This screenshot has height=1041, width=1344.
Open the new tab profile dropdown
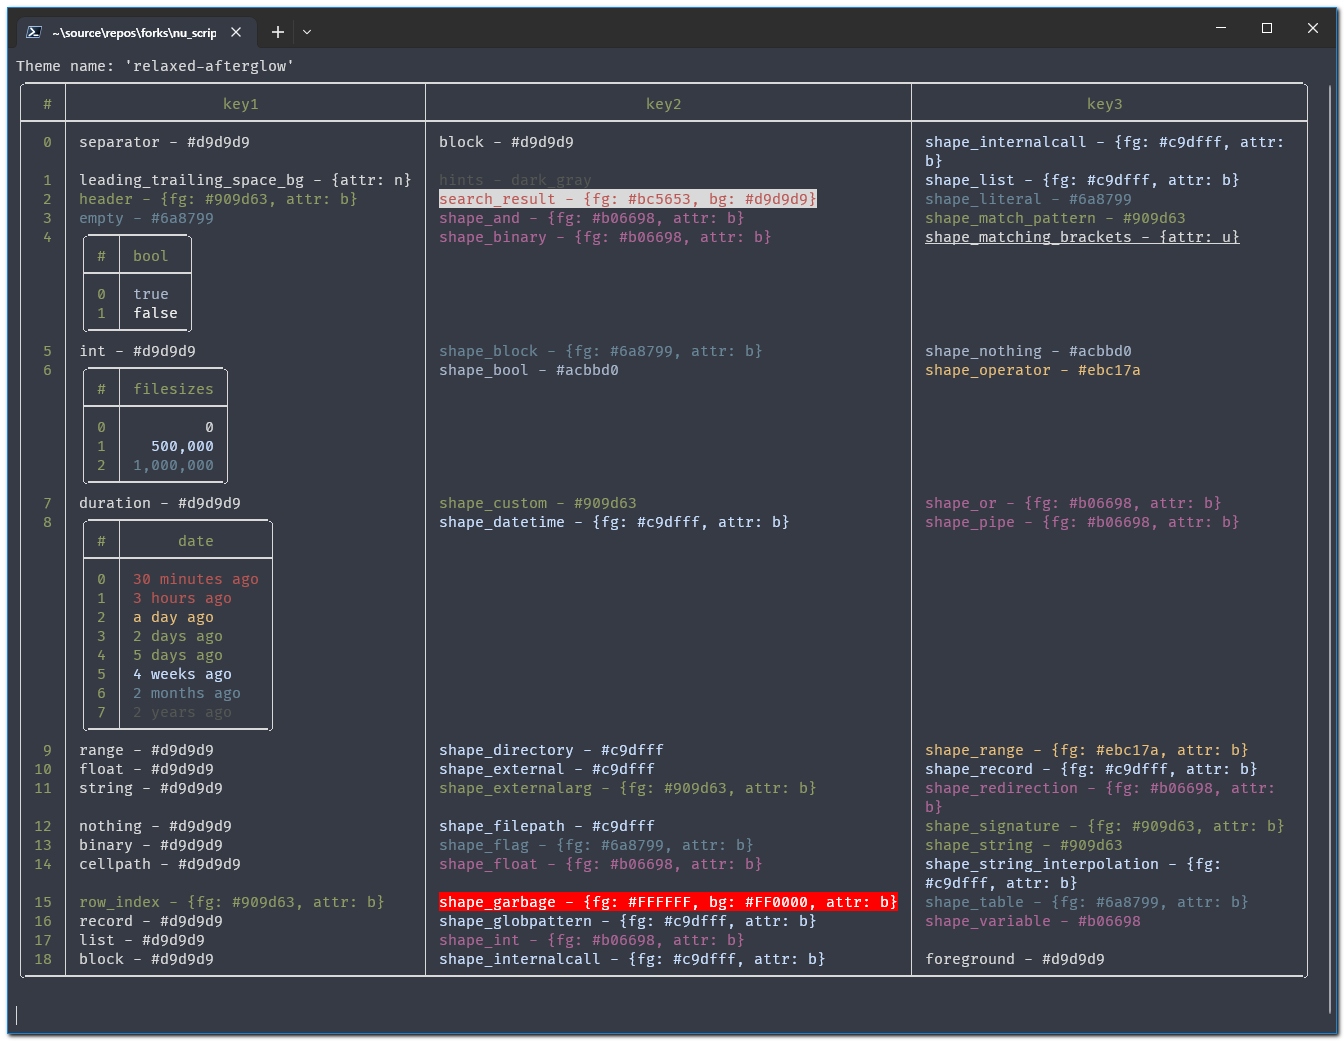tap(307, 32)
